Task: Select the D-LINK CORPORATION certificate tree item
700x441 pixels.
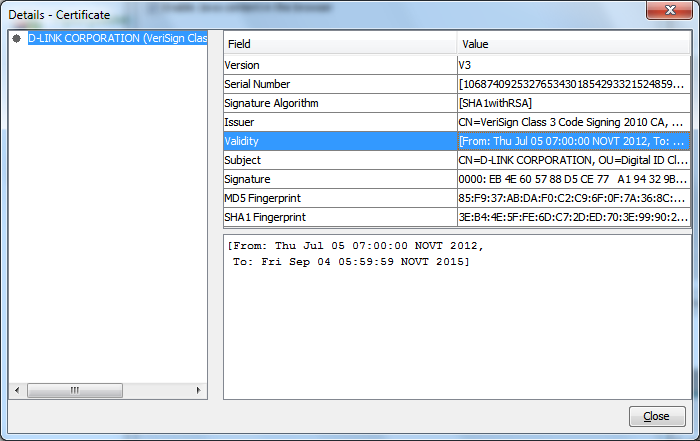Action: (116, 38)
